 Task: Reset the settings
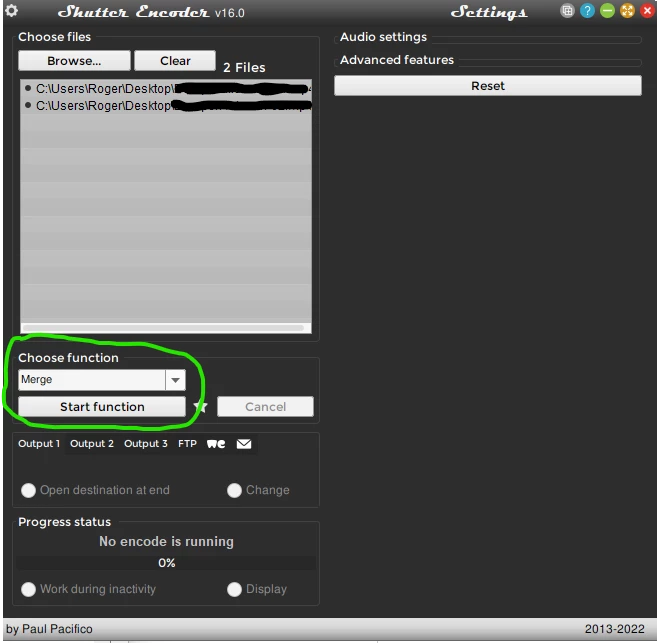(488, 85)
